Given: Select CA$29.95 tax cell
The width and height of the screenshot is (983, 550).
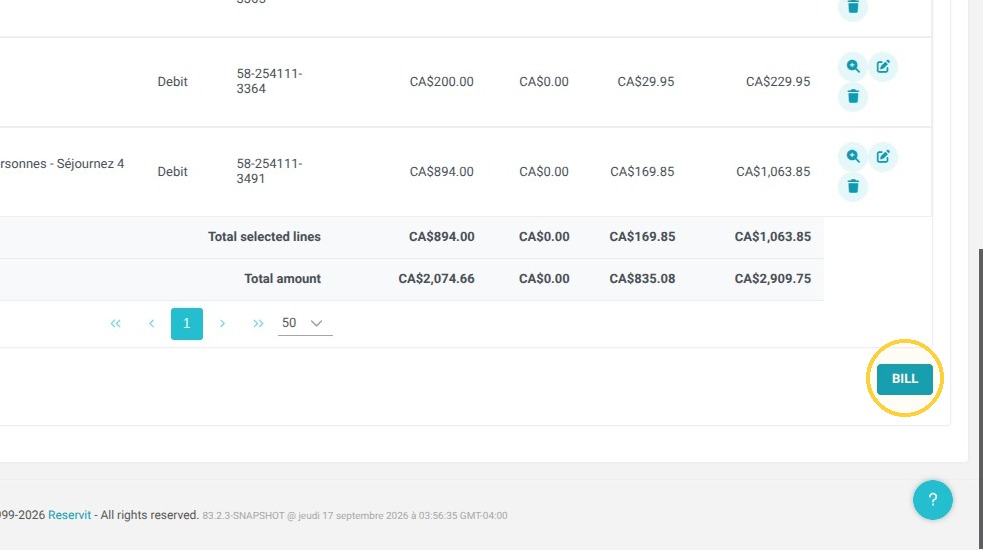Looking at the screenshot, I should coord(646,82).
